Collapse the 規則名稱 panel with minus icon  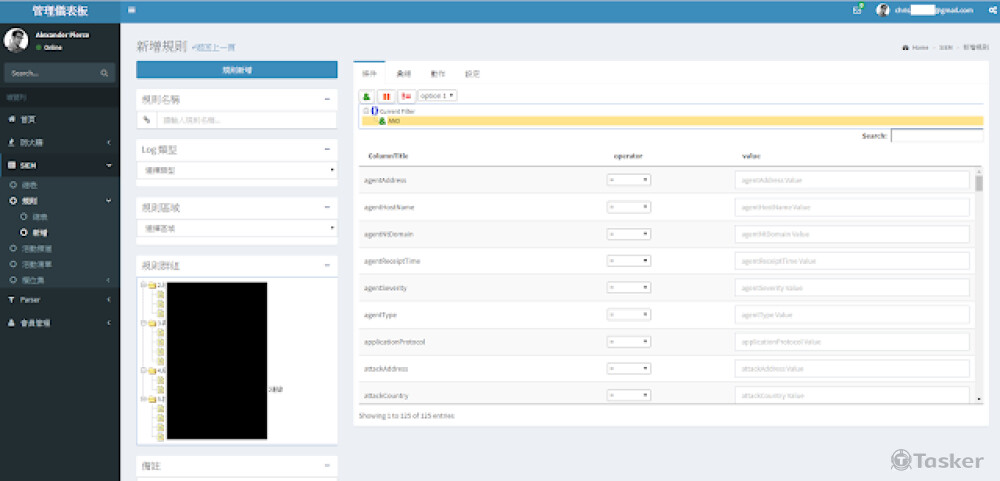pos(327,99)
